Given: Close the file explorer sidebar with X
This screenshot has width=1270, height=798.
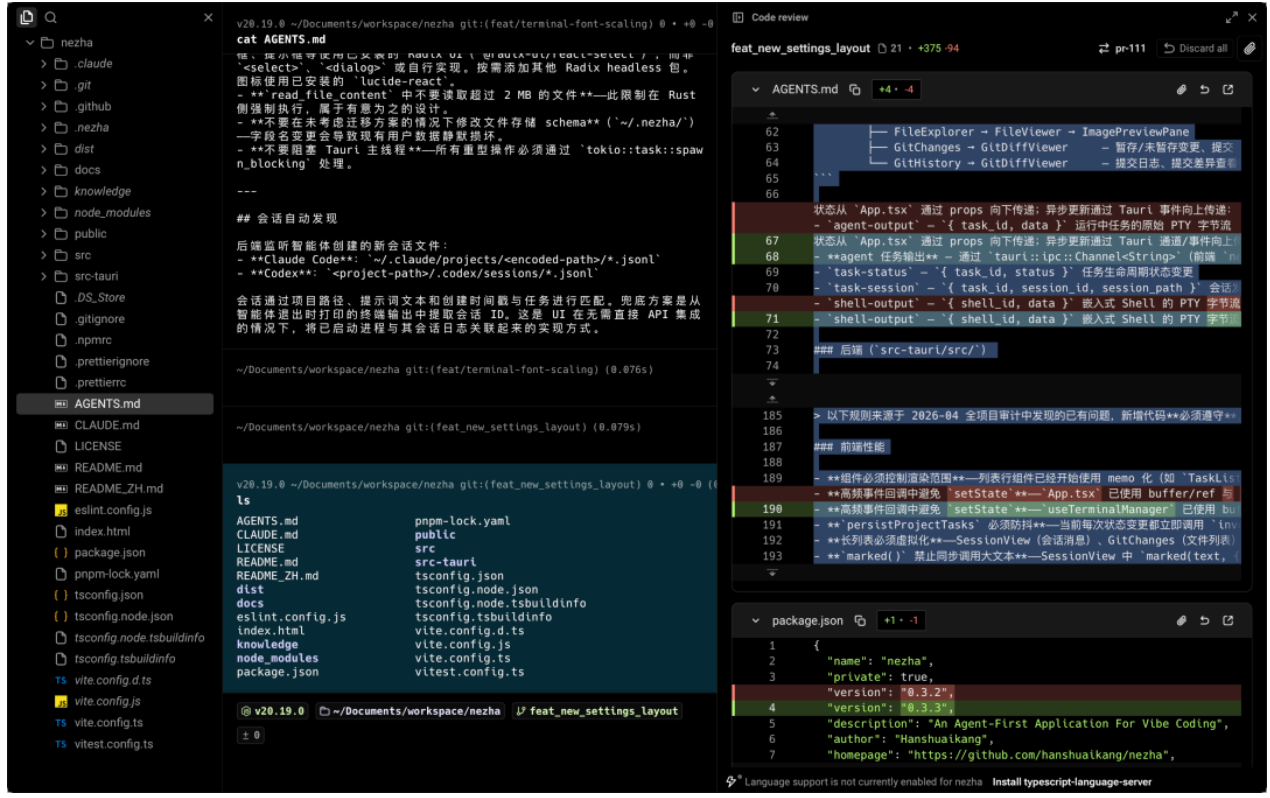Looking at the screenshot, I should 208,17.
